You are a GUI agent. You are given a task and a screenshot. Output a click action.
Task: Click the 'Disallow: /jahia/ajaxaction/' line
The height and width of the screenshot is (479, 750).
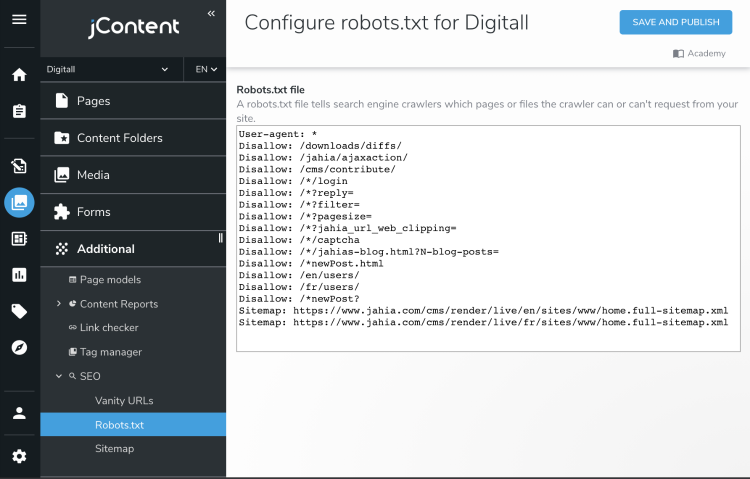click(323, 158)
